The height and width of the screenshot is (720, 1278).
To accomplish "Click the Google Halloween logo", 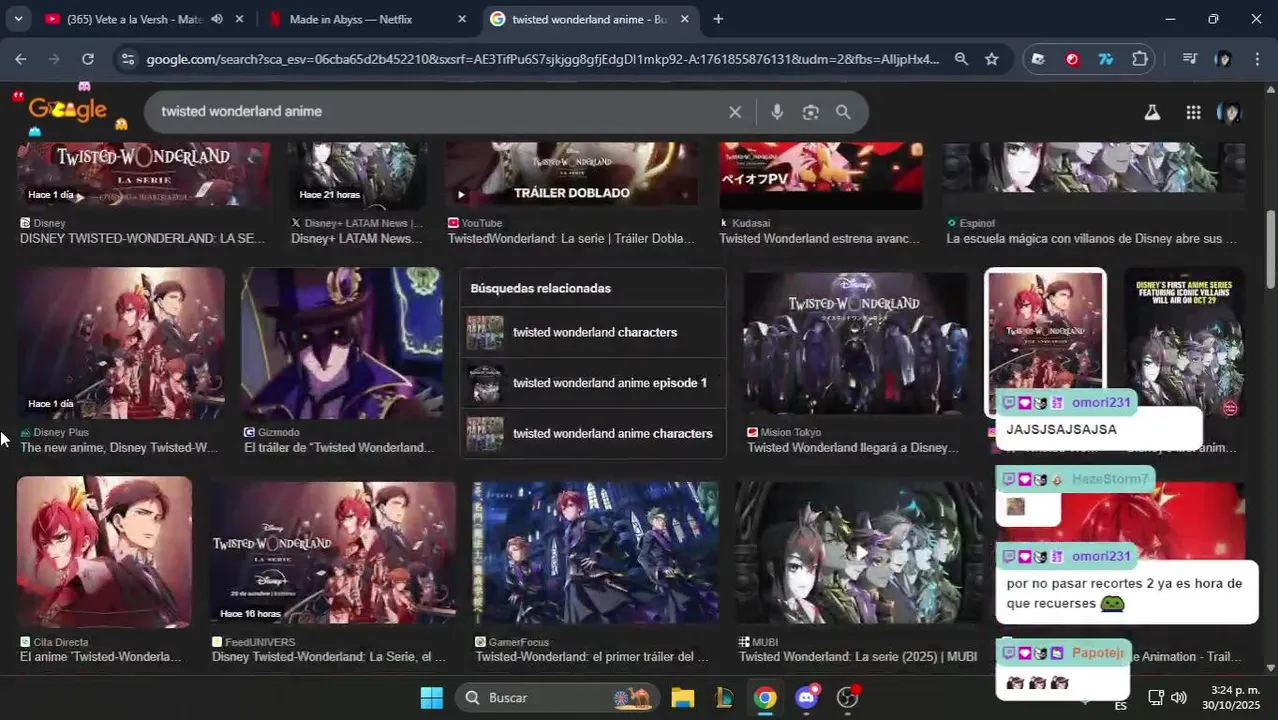I will click(x=68, y=109).
